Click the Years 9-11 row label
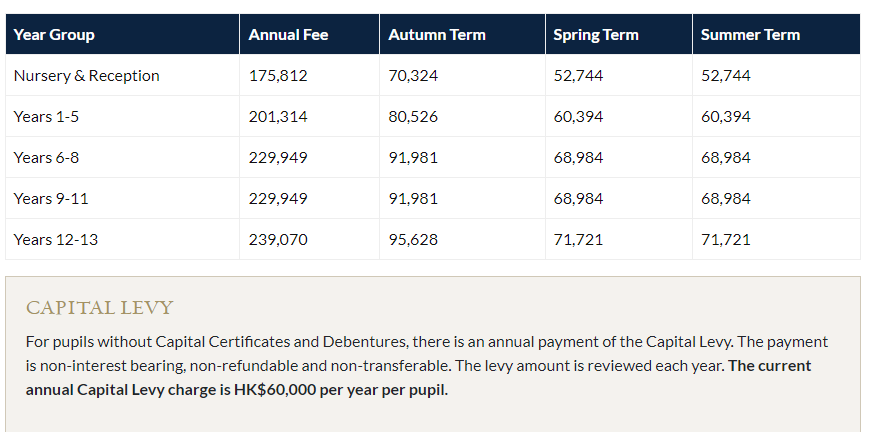Viewport: 869px width, 432px height. pyautogui.click(x=50, y=199)
